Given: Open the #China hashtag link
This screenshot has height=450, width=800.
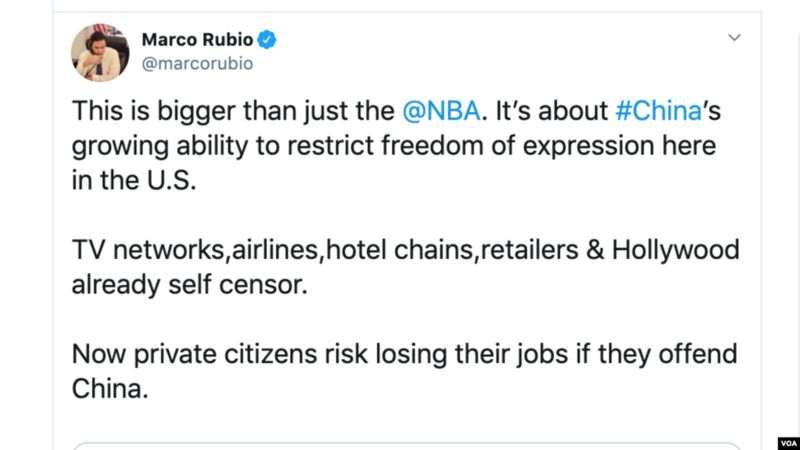Looking at the screenshot, I should click(x=659, y=111).
